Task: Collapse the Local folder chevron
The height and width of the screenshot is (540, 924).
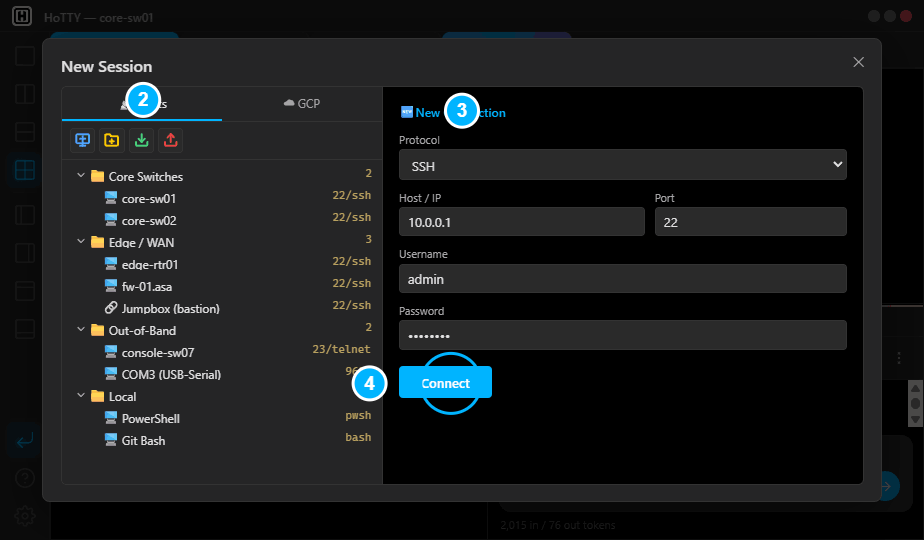Action: (81, 396)
